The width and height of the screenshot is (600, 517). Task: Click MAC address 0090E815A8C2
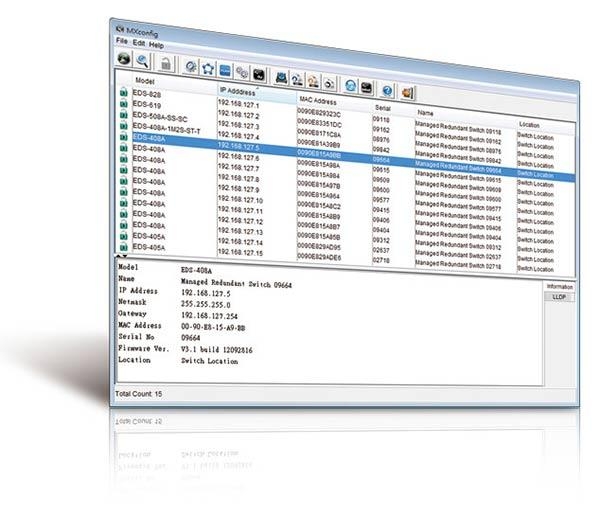click(319, 205)
